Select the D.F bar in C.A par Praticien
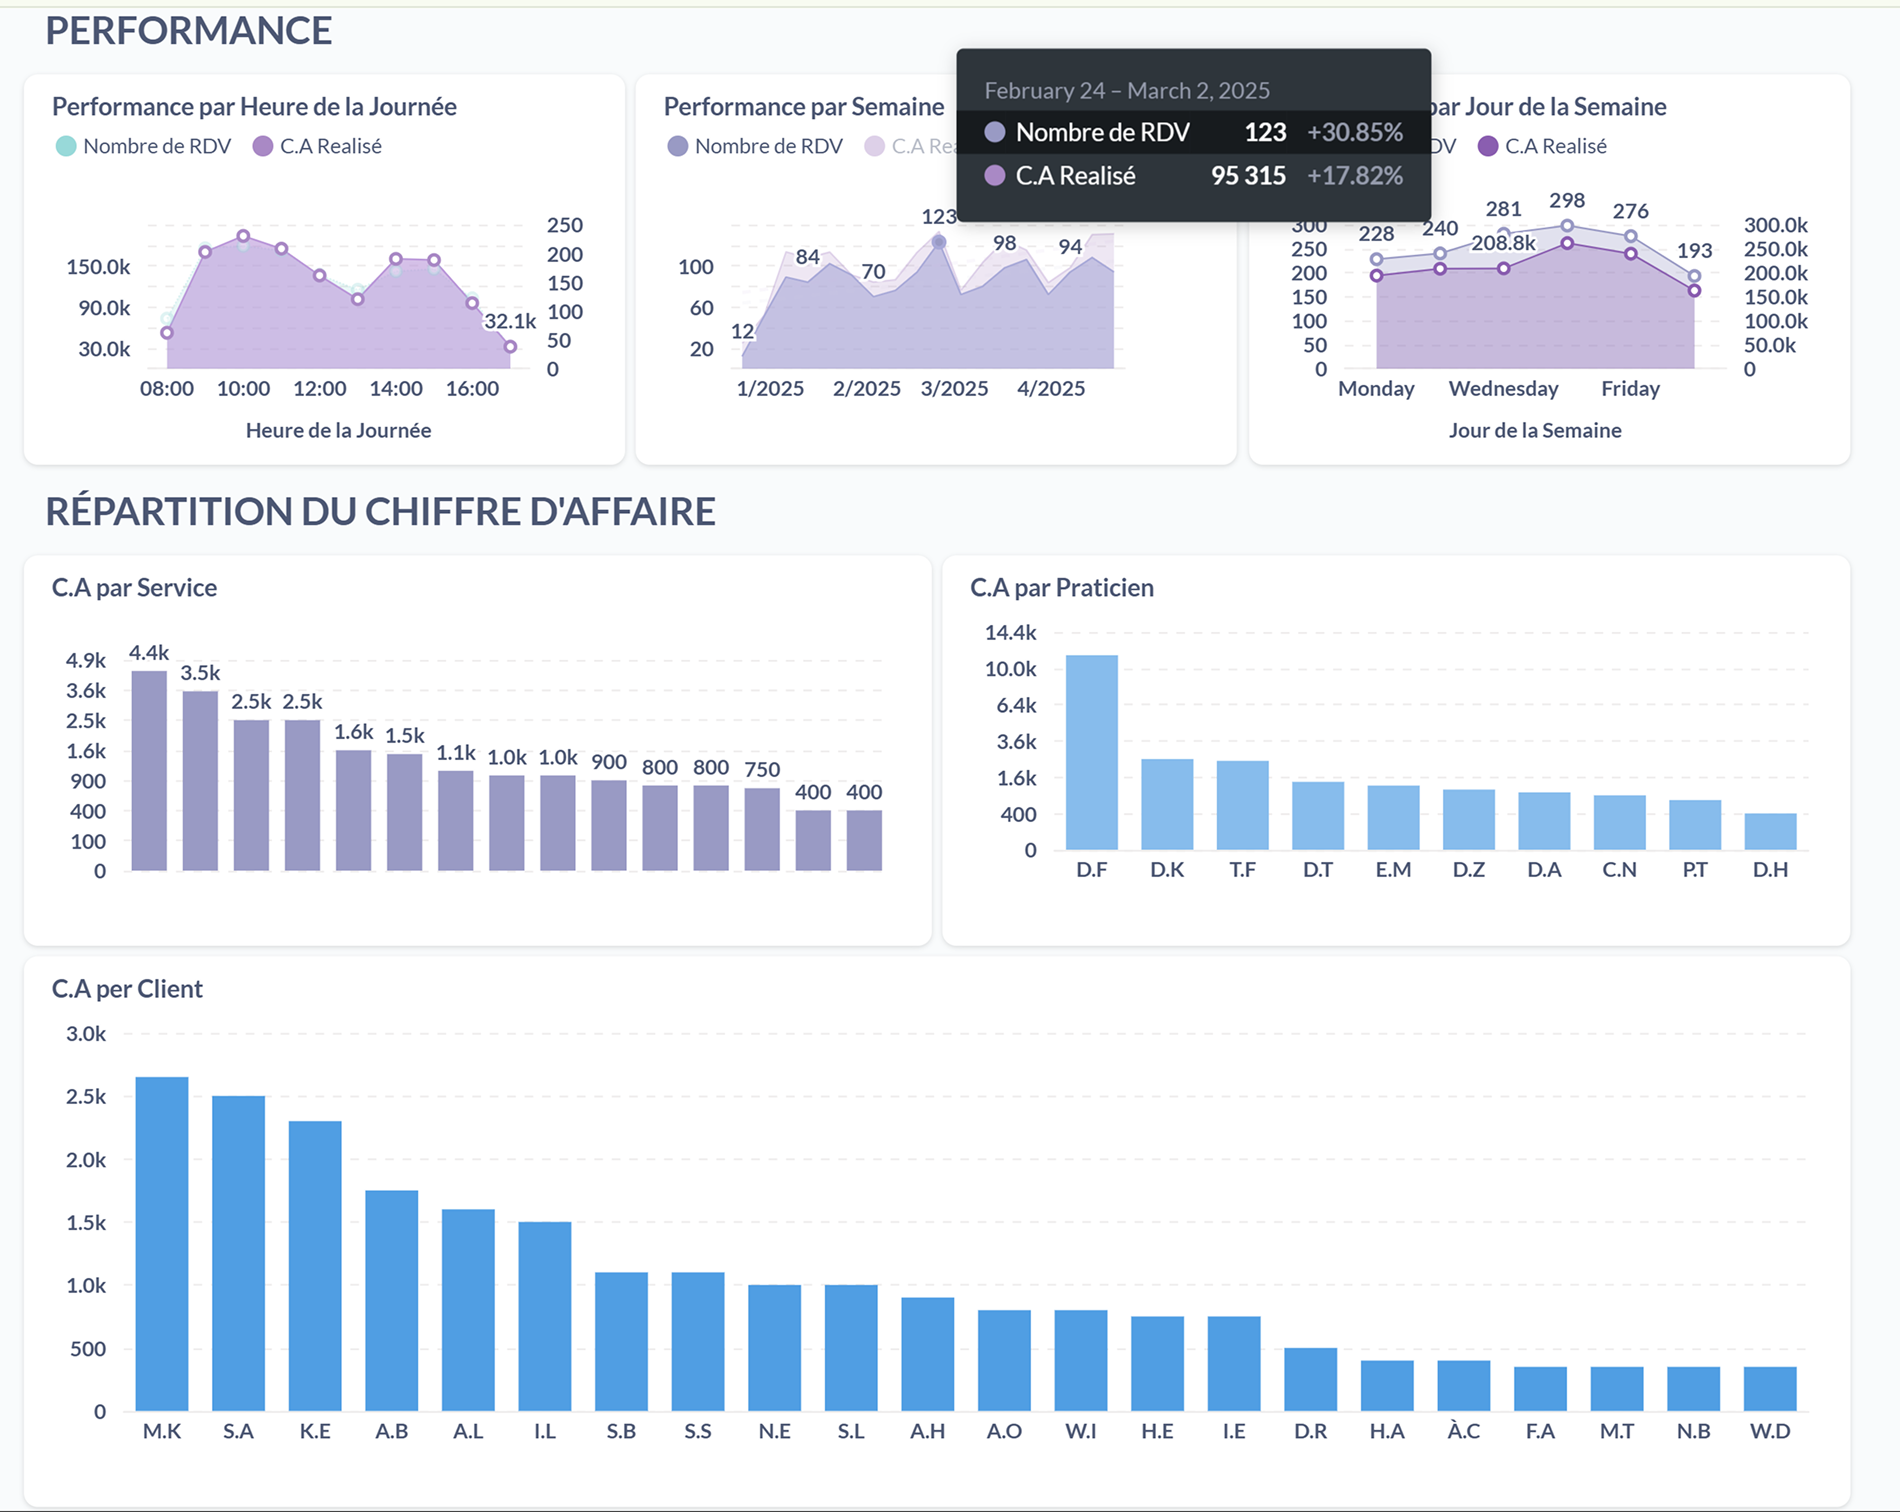Image resolution: width=1900 pixels, height=1512 pixels. pos(1091,752)
